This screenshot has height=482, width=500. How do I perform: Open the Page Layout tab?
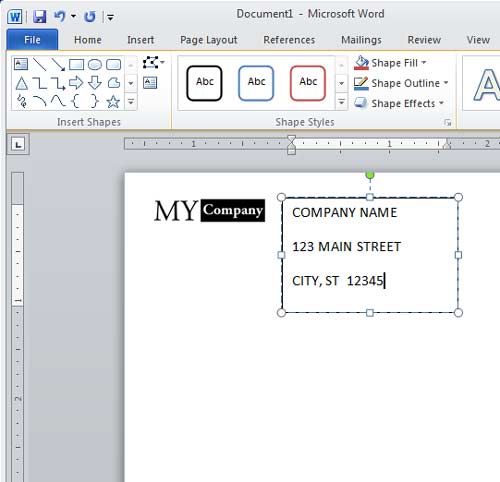tap(209, 40)
